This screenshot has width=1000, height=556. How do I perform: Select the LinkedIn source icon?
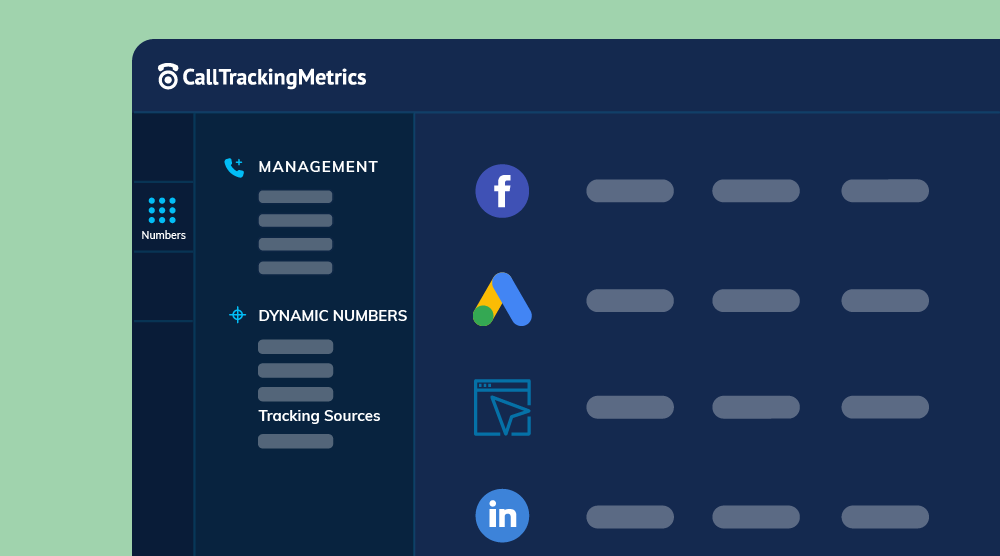coord(502,516)
